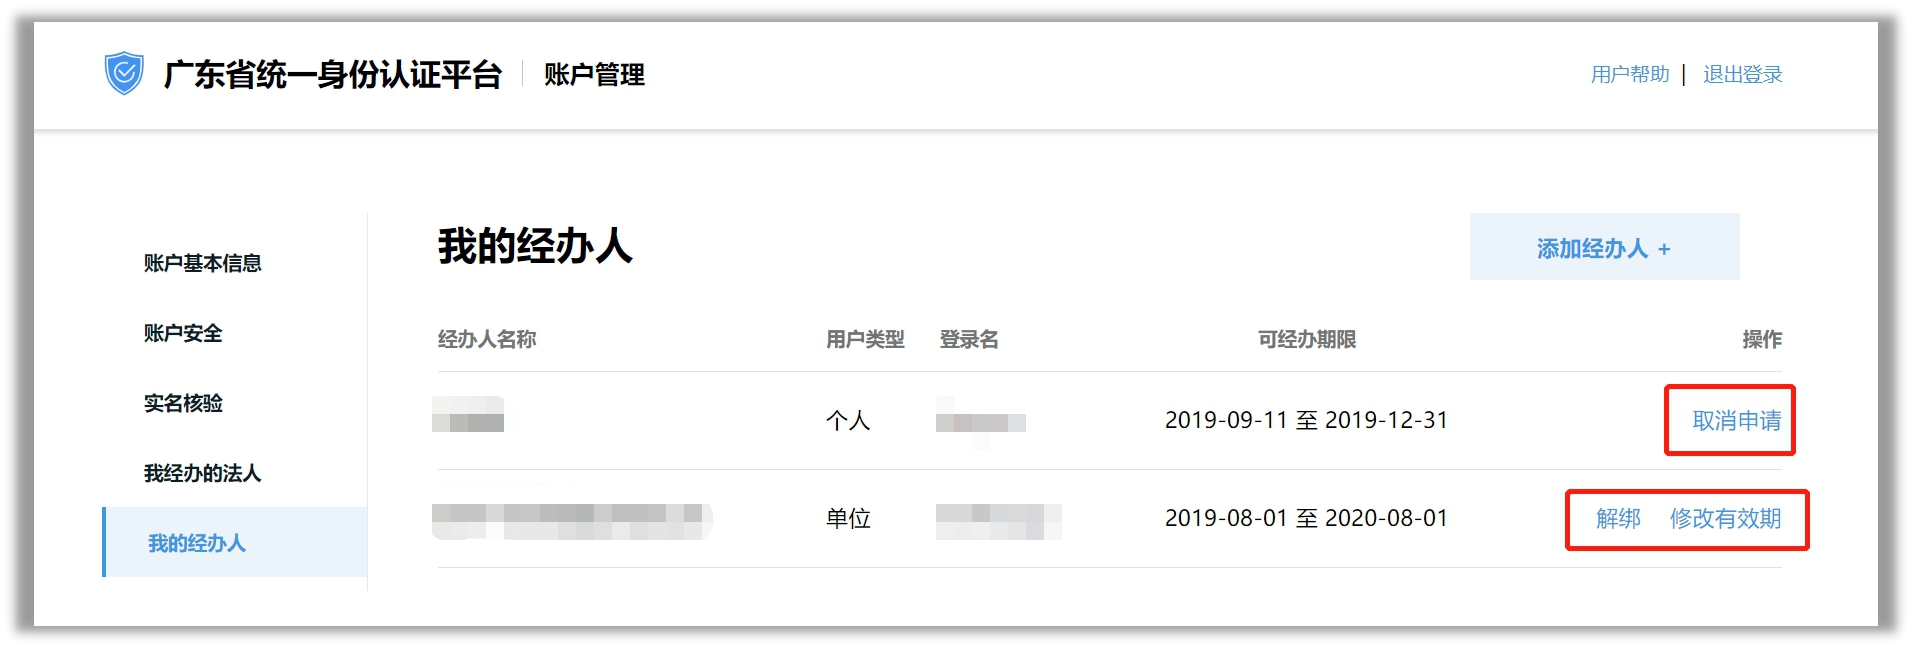Click the 用户类型 column header
The width and height of the screenshot is (1914, 650).
[x=865, y=340]
